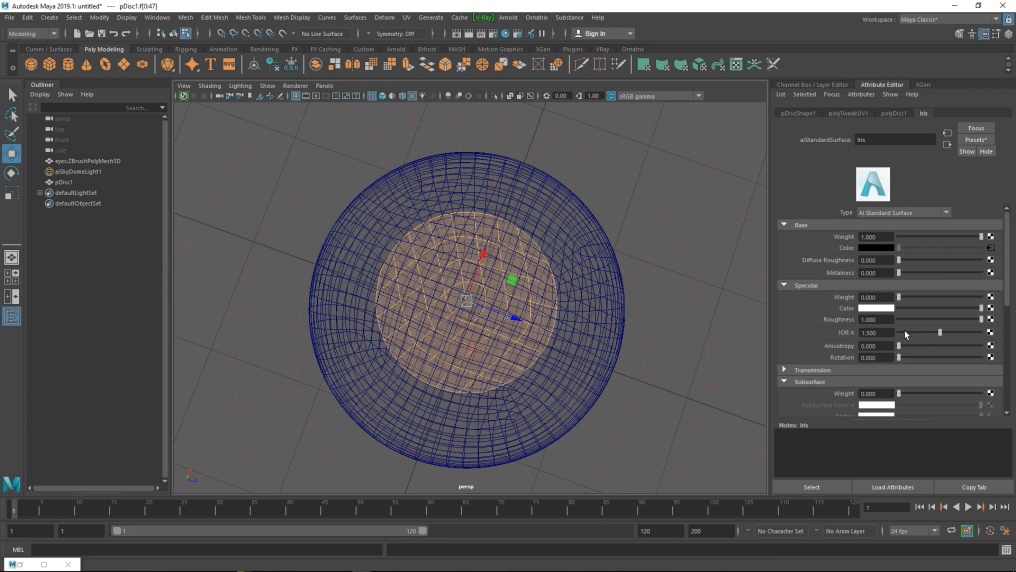1016x572 pixels.
Task: Choose the Select tool arrow in toolbox
Action: click(x=12, y=95)
